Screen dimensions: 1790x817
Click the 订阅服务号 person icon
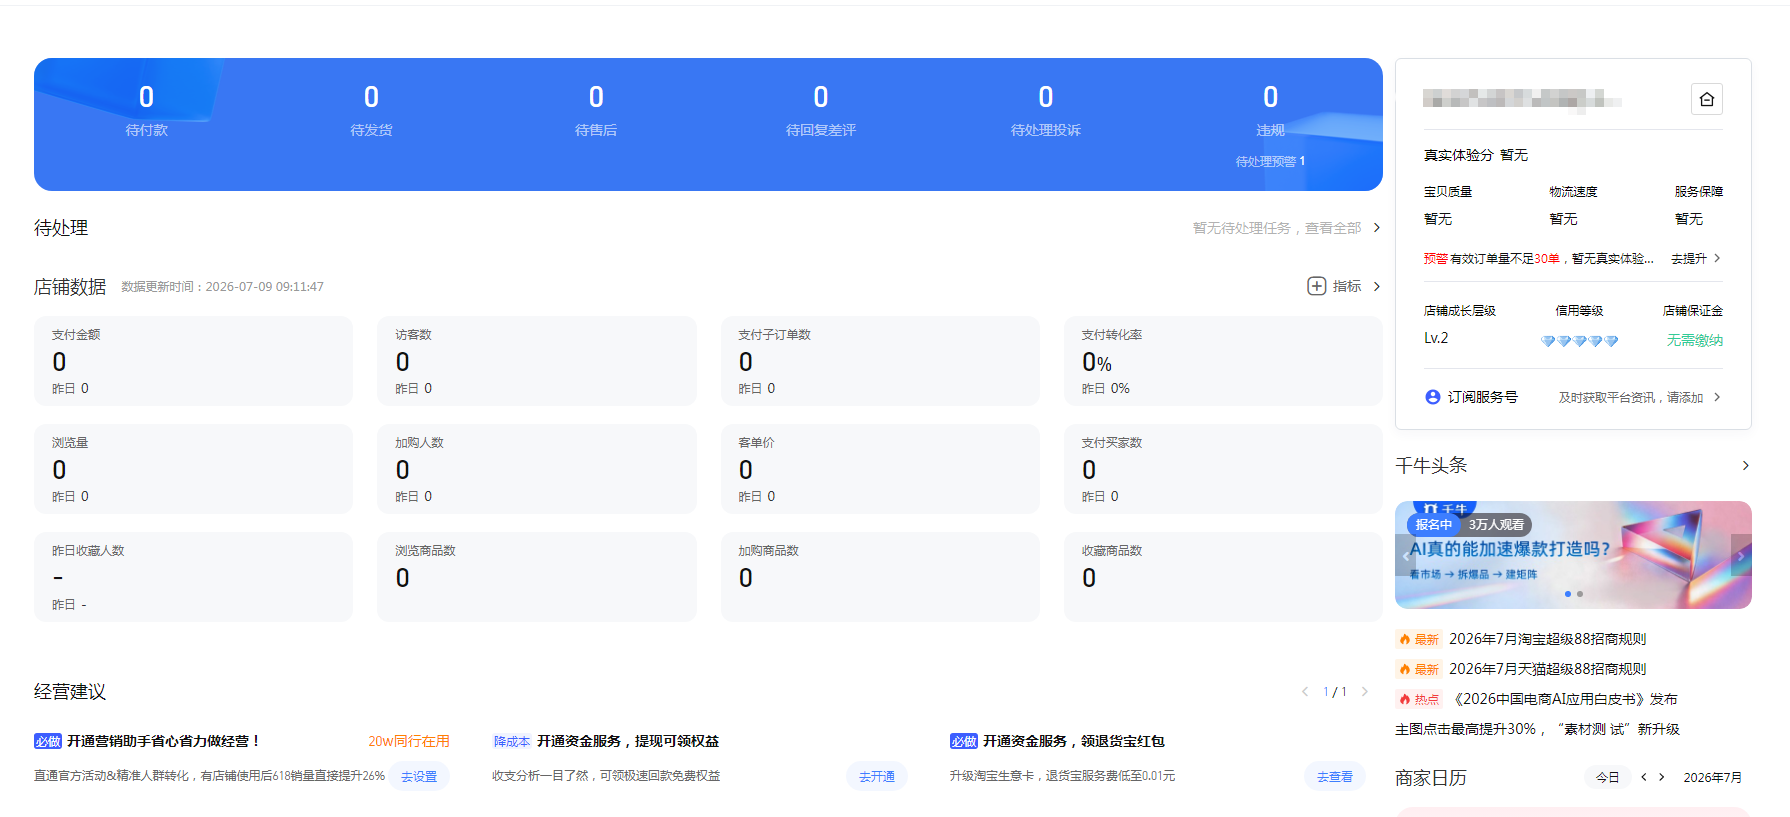coord(1432,397)
